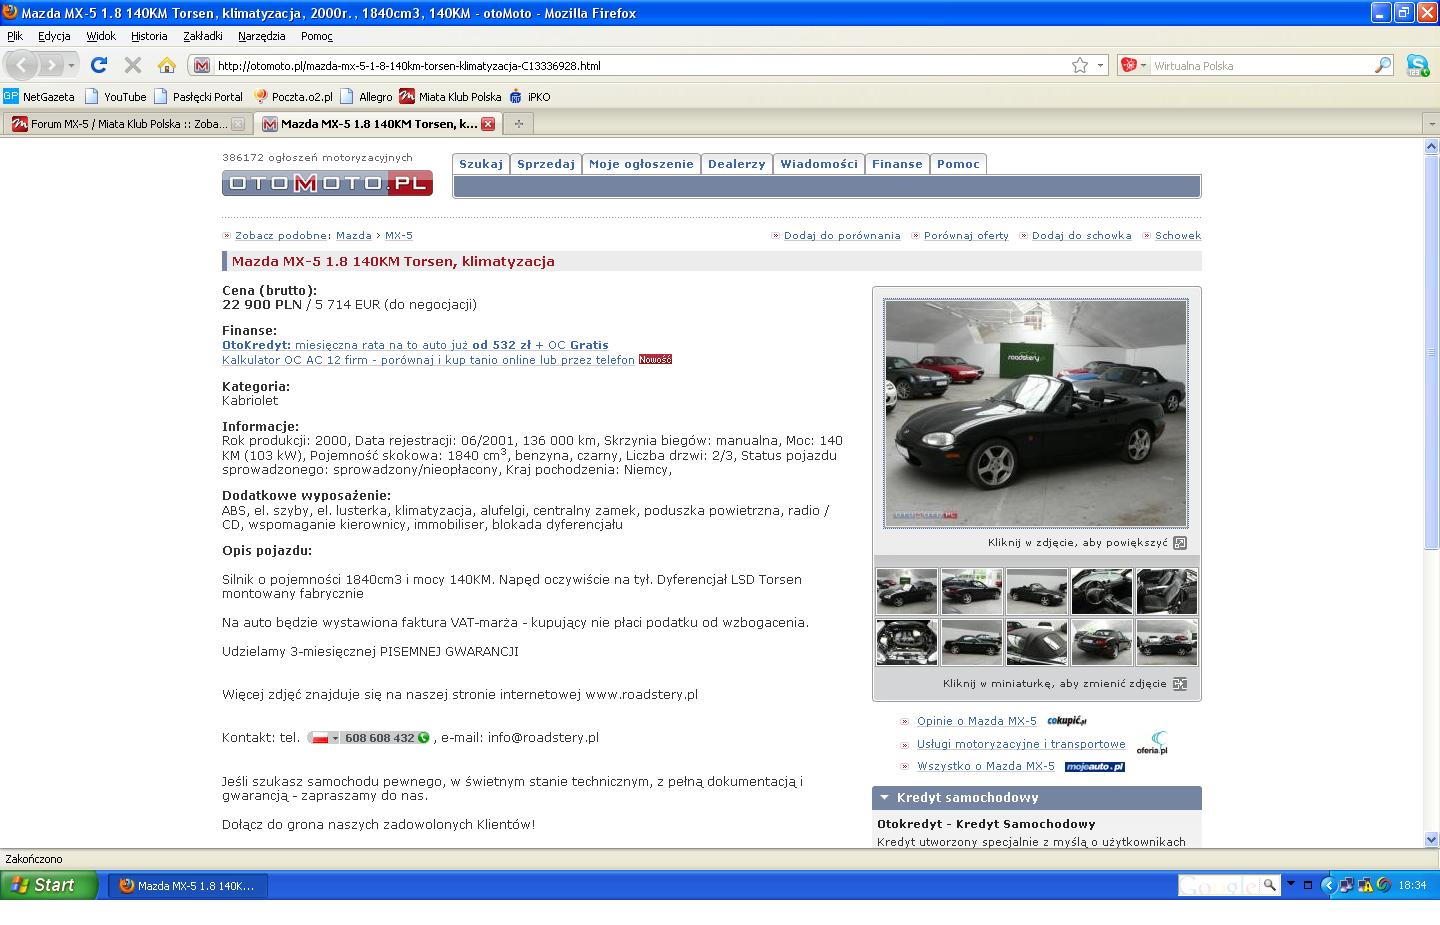Select the Sprzedaj site tab

coord(546,164)
